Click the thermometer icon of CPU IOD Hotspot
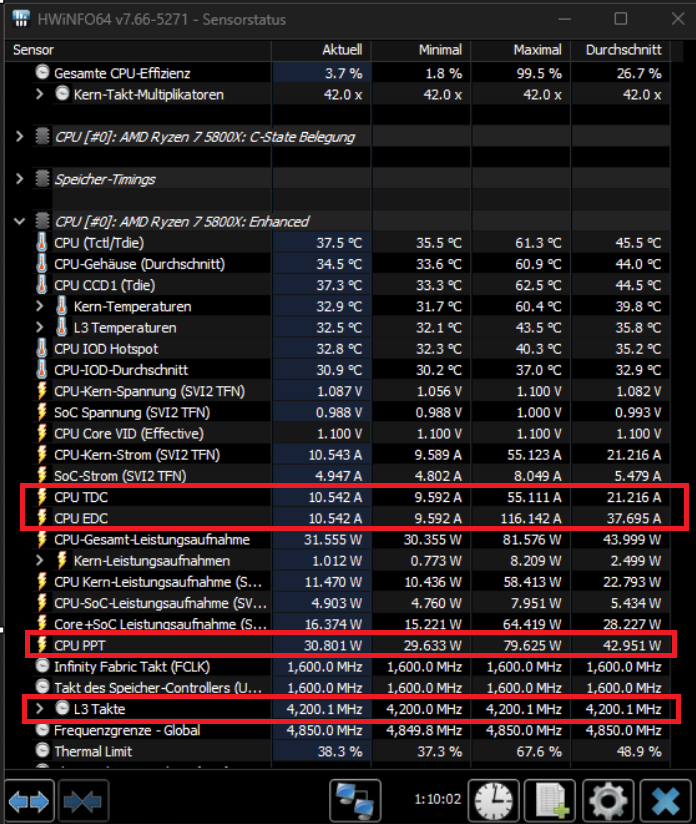Screen dimensions: 696x824 tap(42, 348)
